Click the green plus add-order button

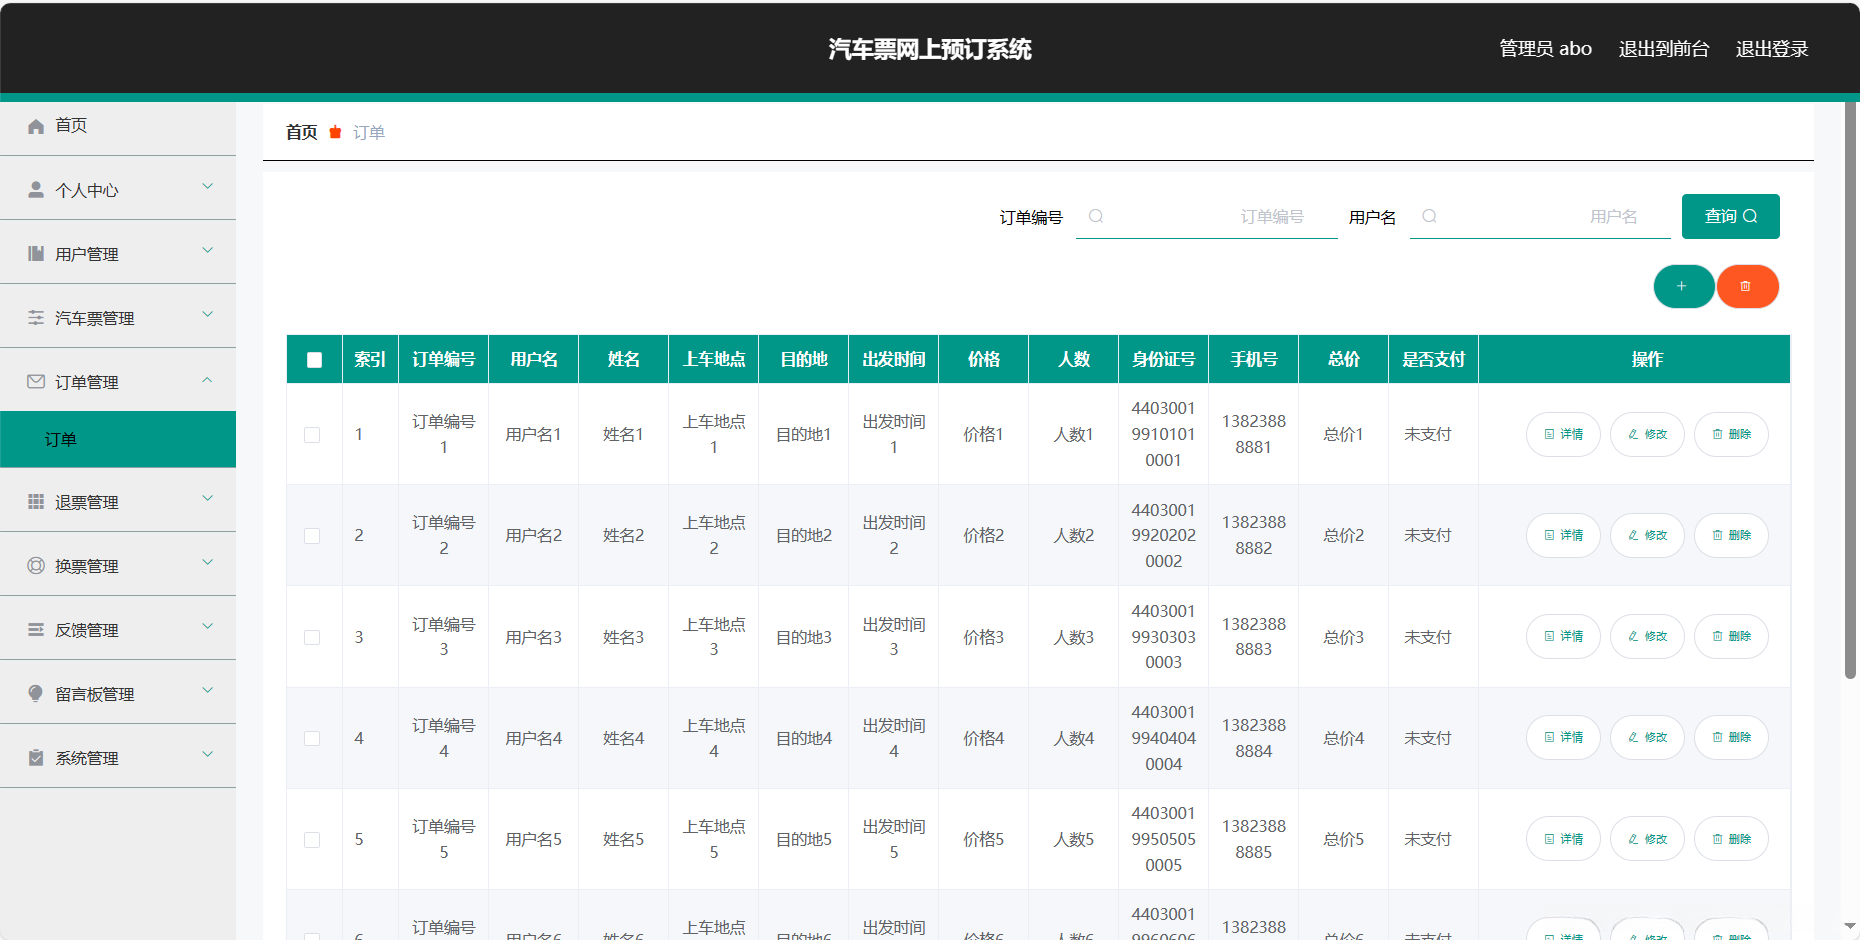pos(1683,287)
